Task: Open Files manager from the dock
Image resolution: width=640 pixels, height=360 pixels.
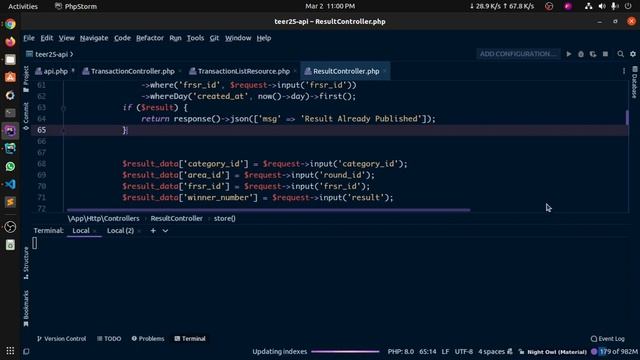Action: [10, 60]
